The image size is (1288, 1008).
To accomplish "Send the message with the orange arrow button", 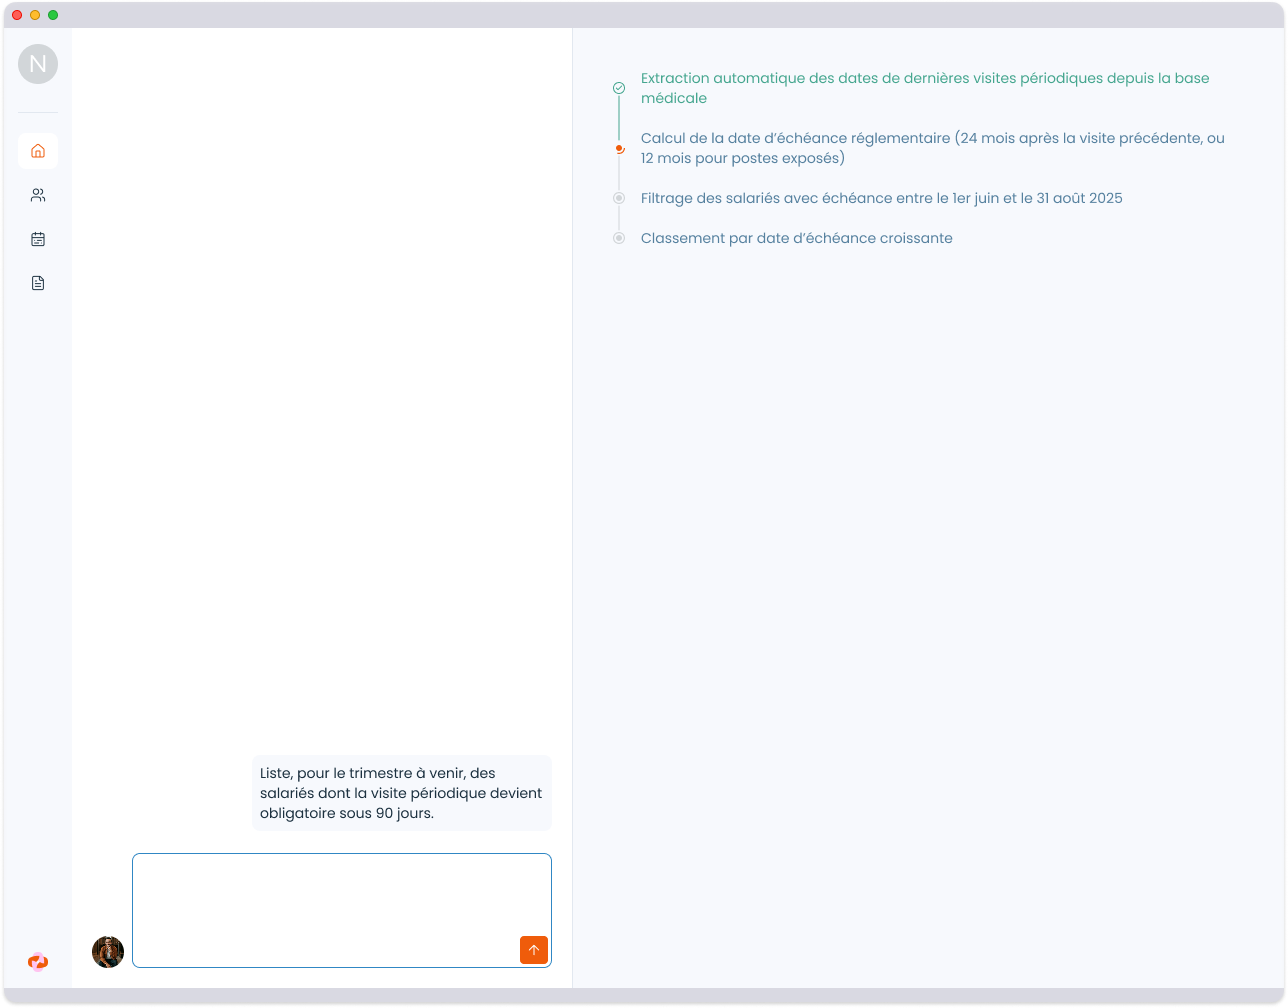I will (x=534, y=950).
